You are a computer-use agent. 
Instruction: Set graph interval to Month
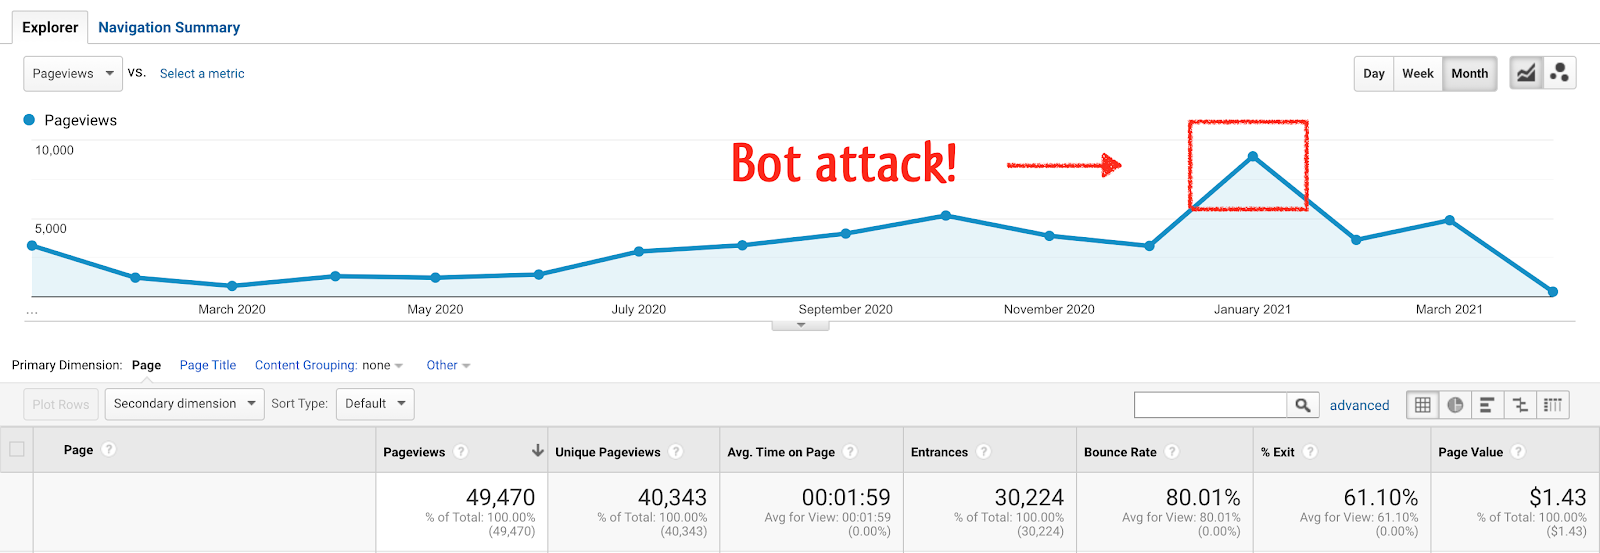(x=1470, y=73)
